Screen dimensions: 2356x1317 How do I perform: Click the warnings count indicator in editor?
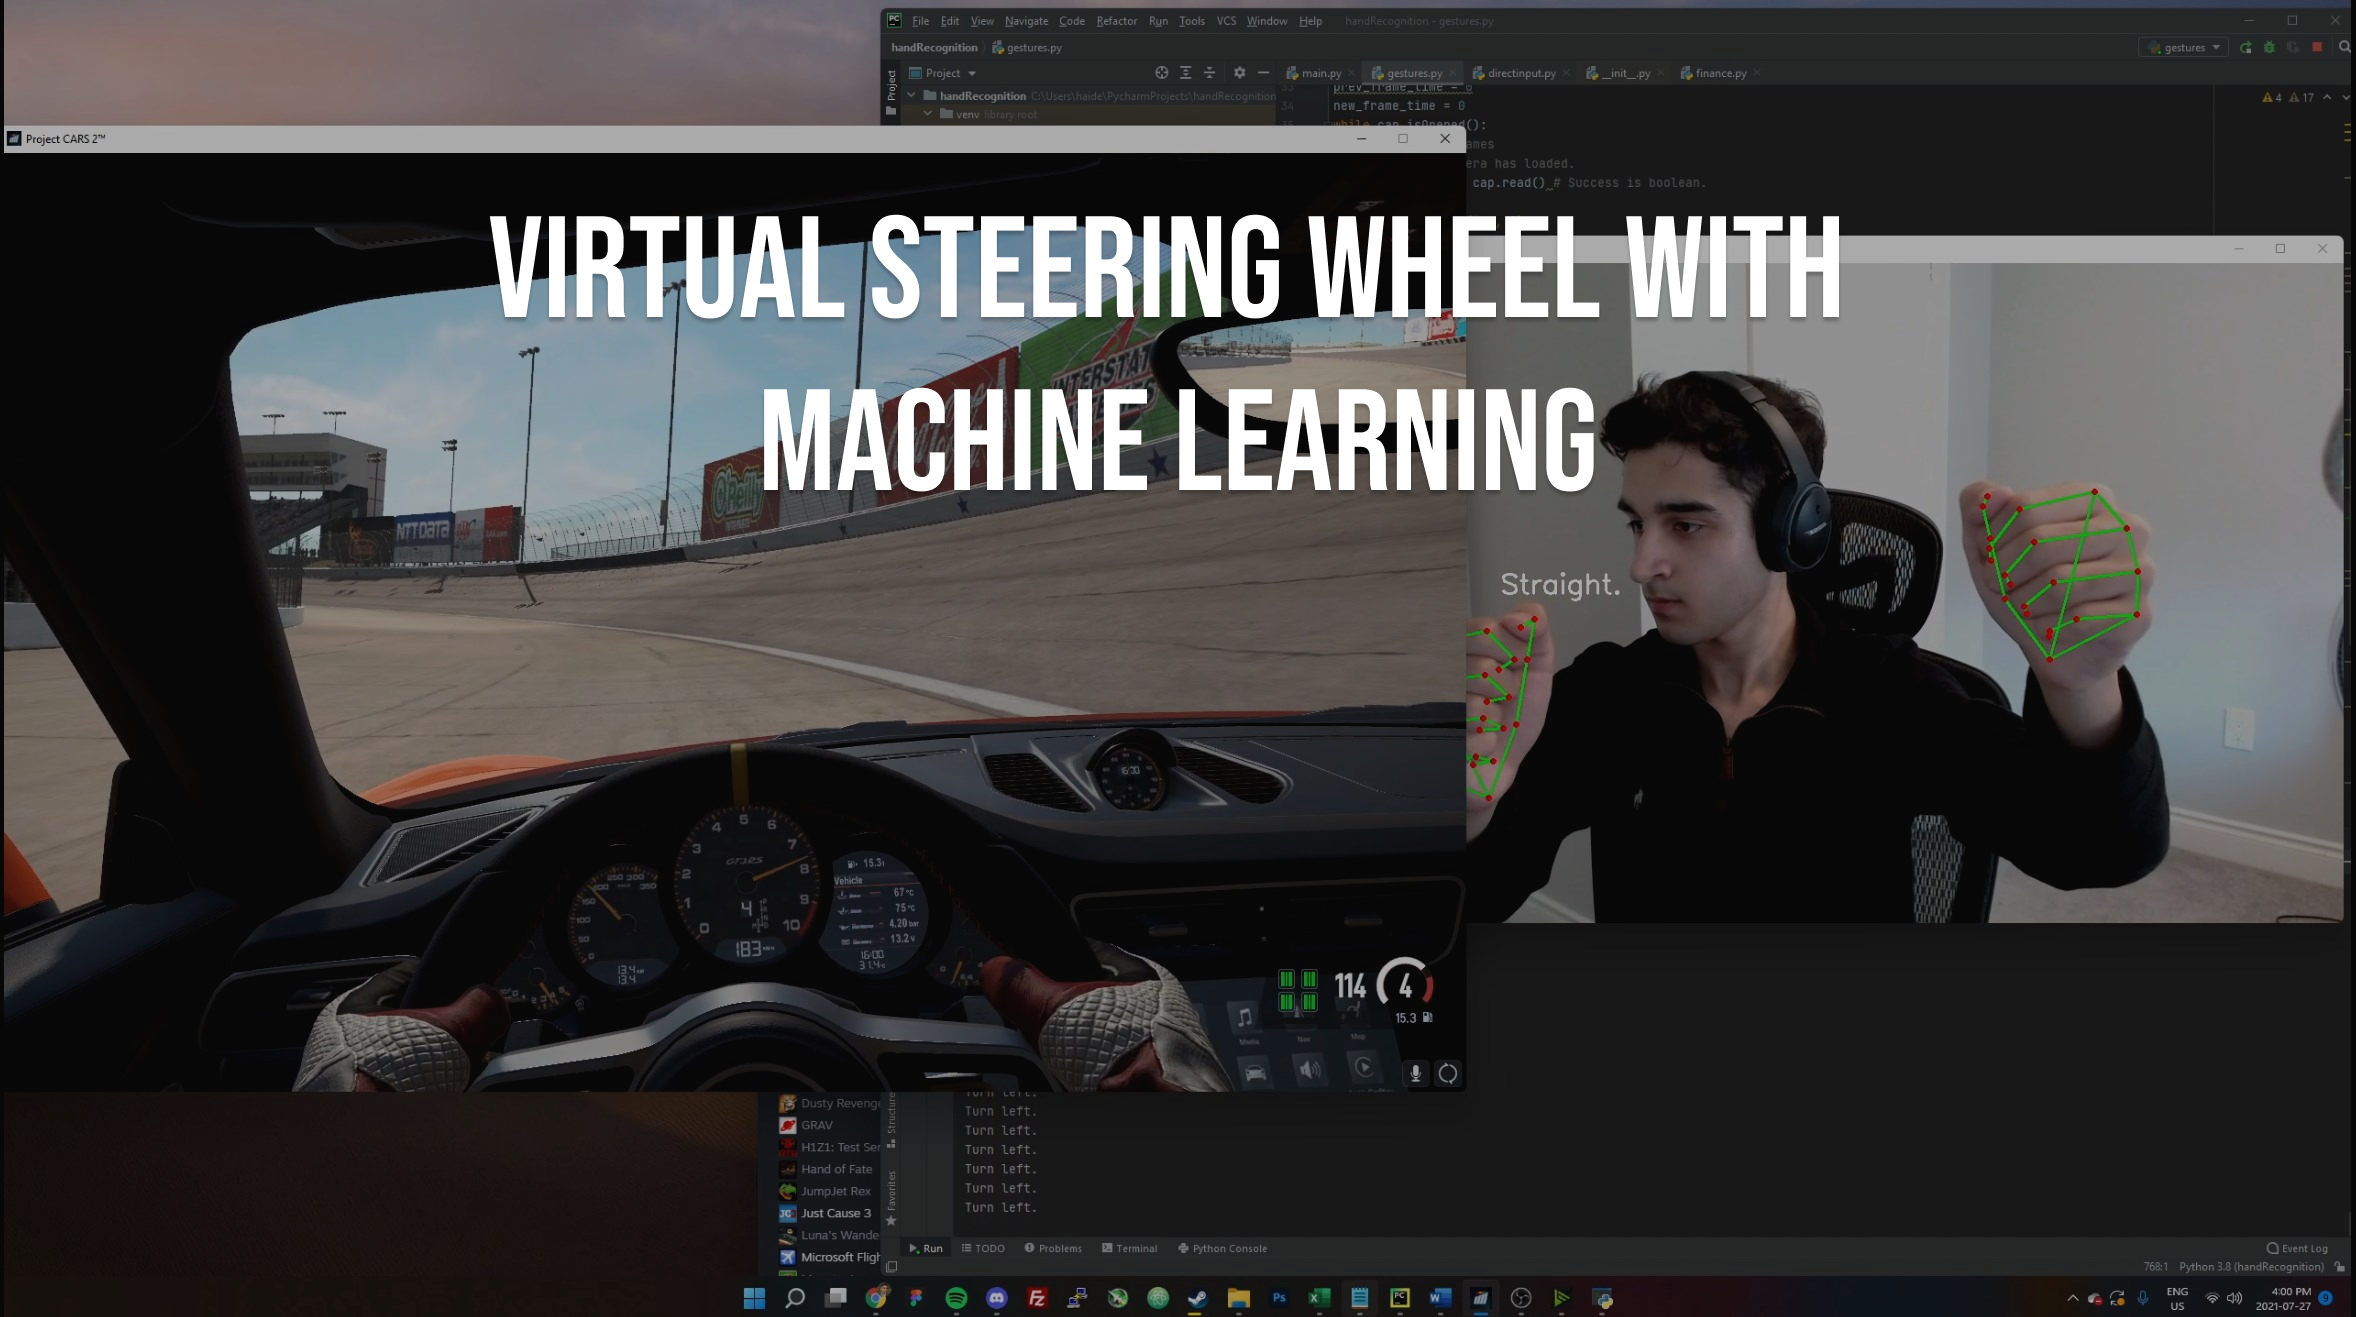[x=2288, y=97]
